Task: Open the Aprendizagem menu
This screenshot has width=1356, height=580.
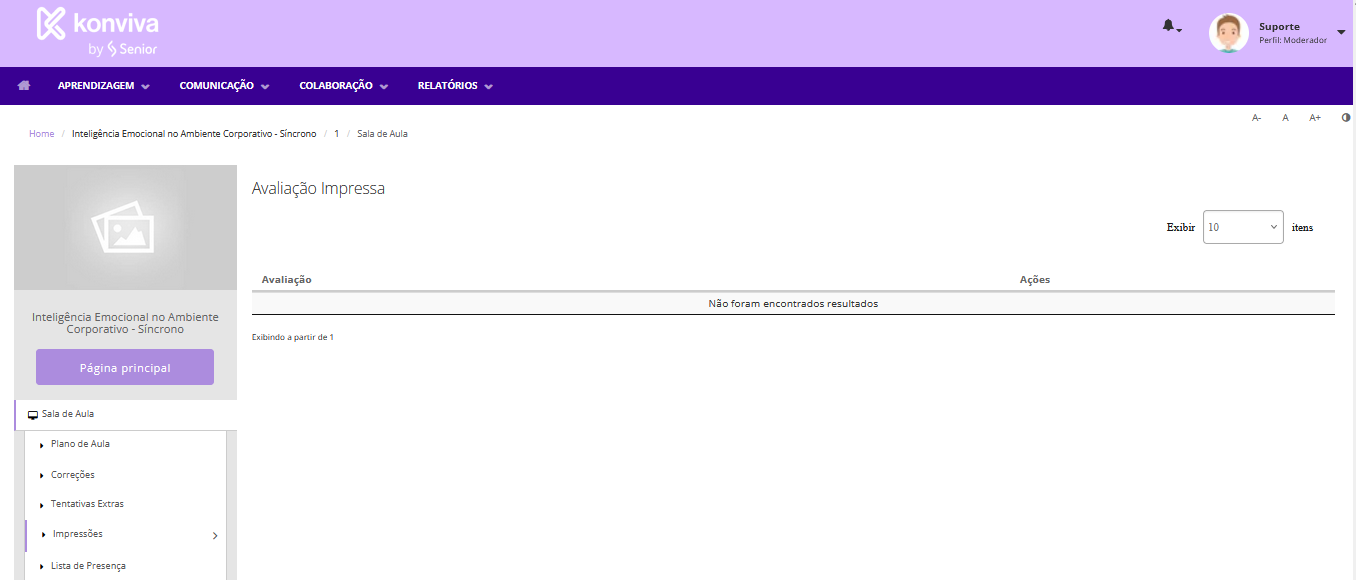Action: (104, 86)
